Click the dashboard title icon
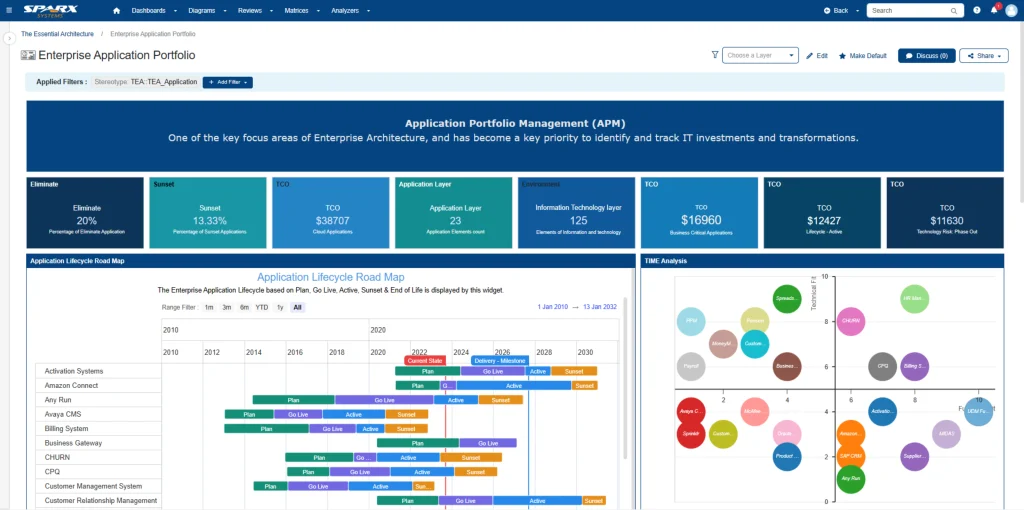This screenshot has height=510, width=1024. click(x=28, y=56)
